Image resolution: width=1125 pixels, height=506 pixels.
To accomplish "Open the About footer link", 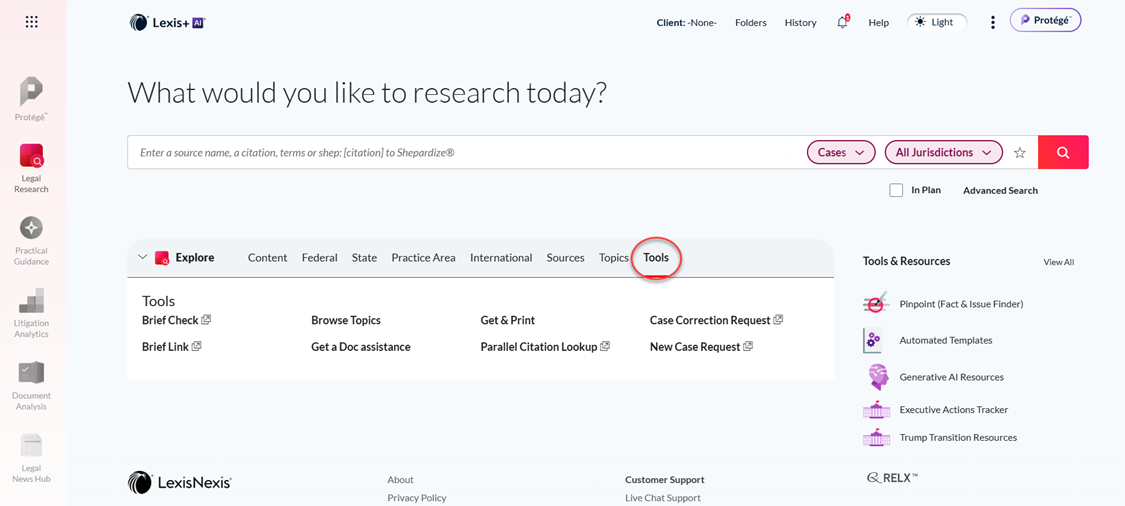I will 400,479.
